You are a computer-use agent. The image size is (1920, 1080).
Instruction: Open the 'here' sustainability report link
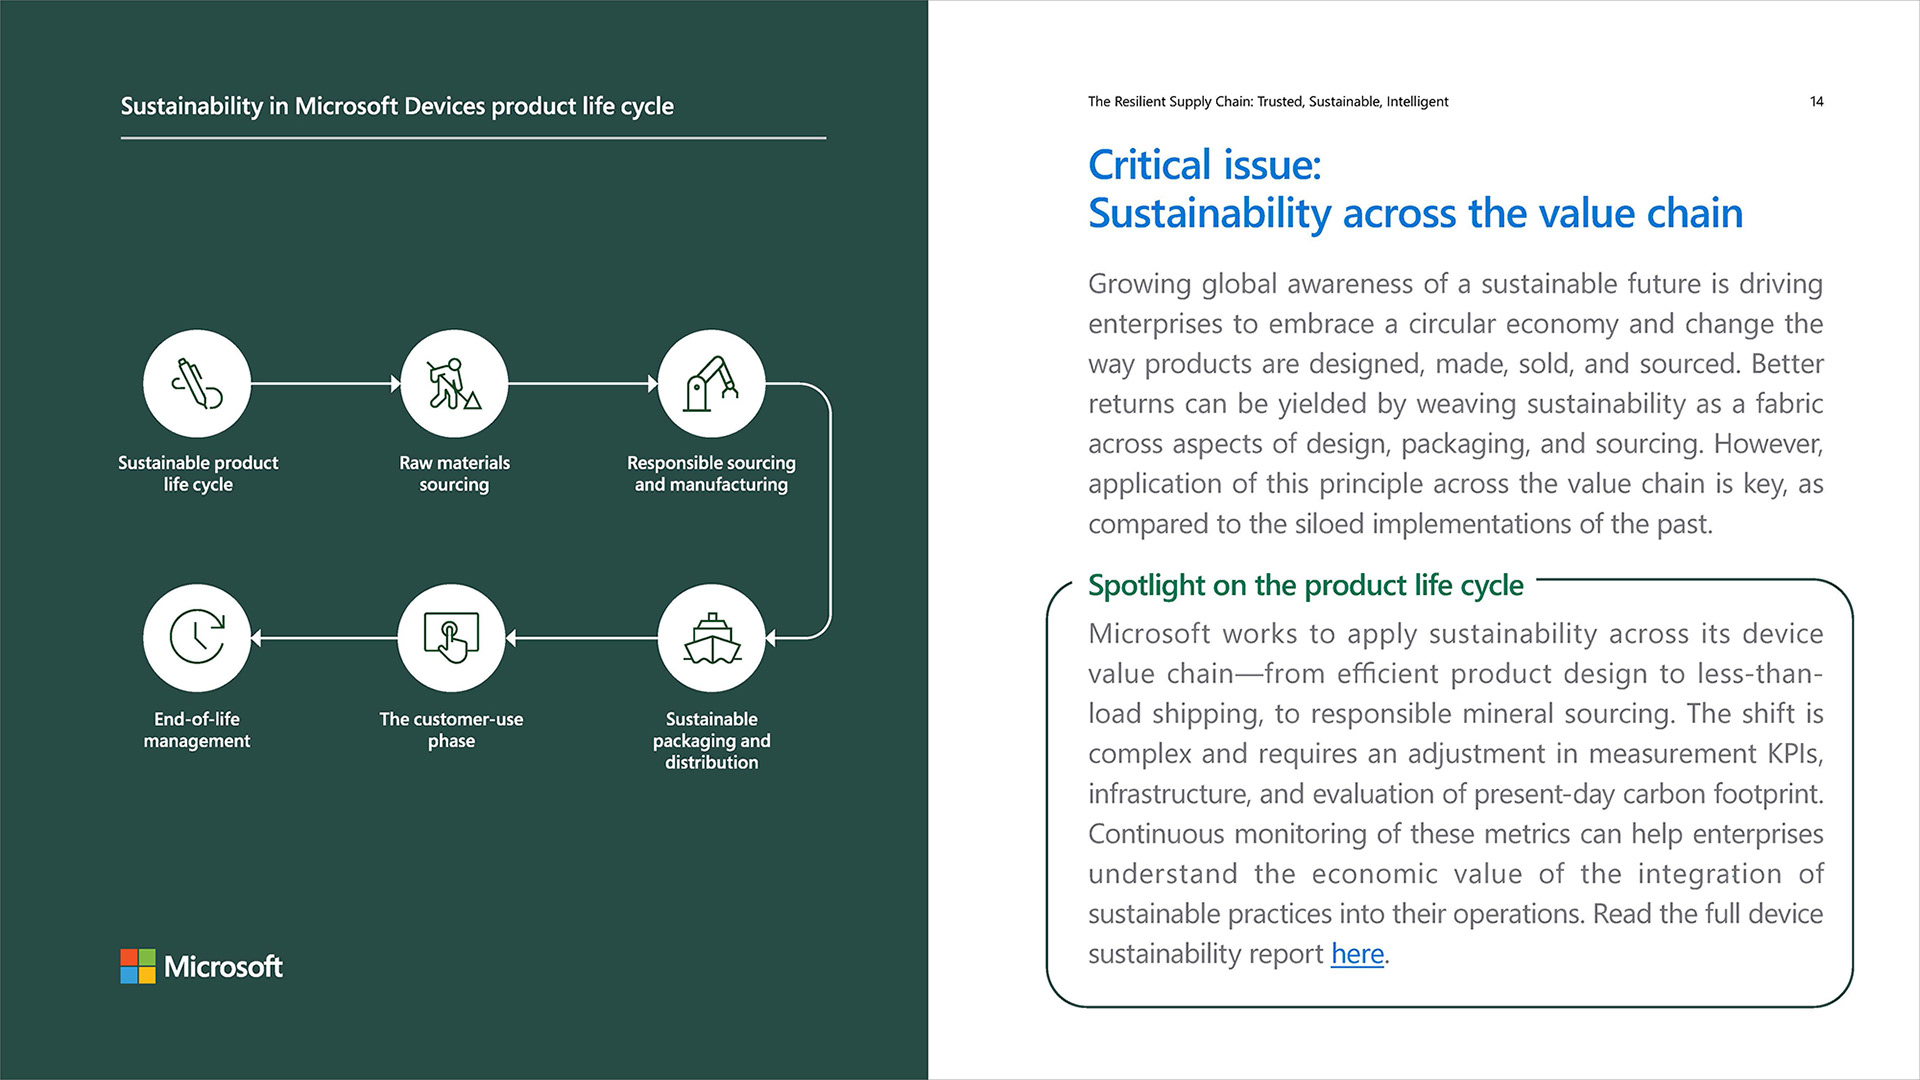[x=1357, y=954]
